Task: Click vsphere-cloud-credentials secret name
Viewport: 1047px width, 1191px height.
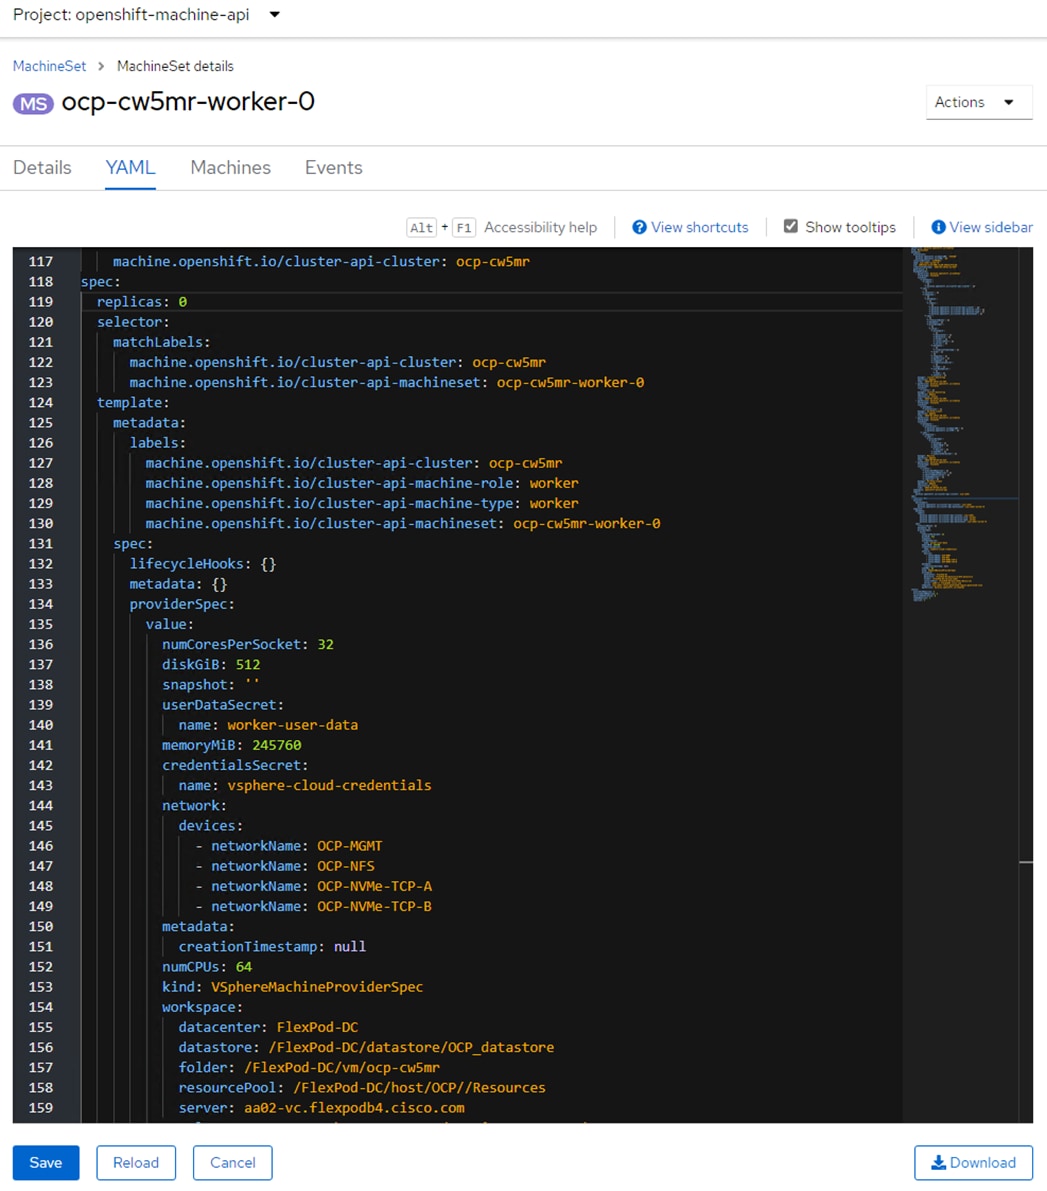Action: click(329, 785)
